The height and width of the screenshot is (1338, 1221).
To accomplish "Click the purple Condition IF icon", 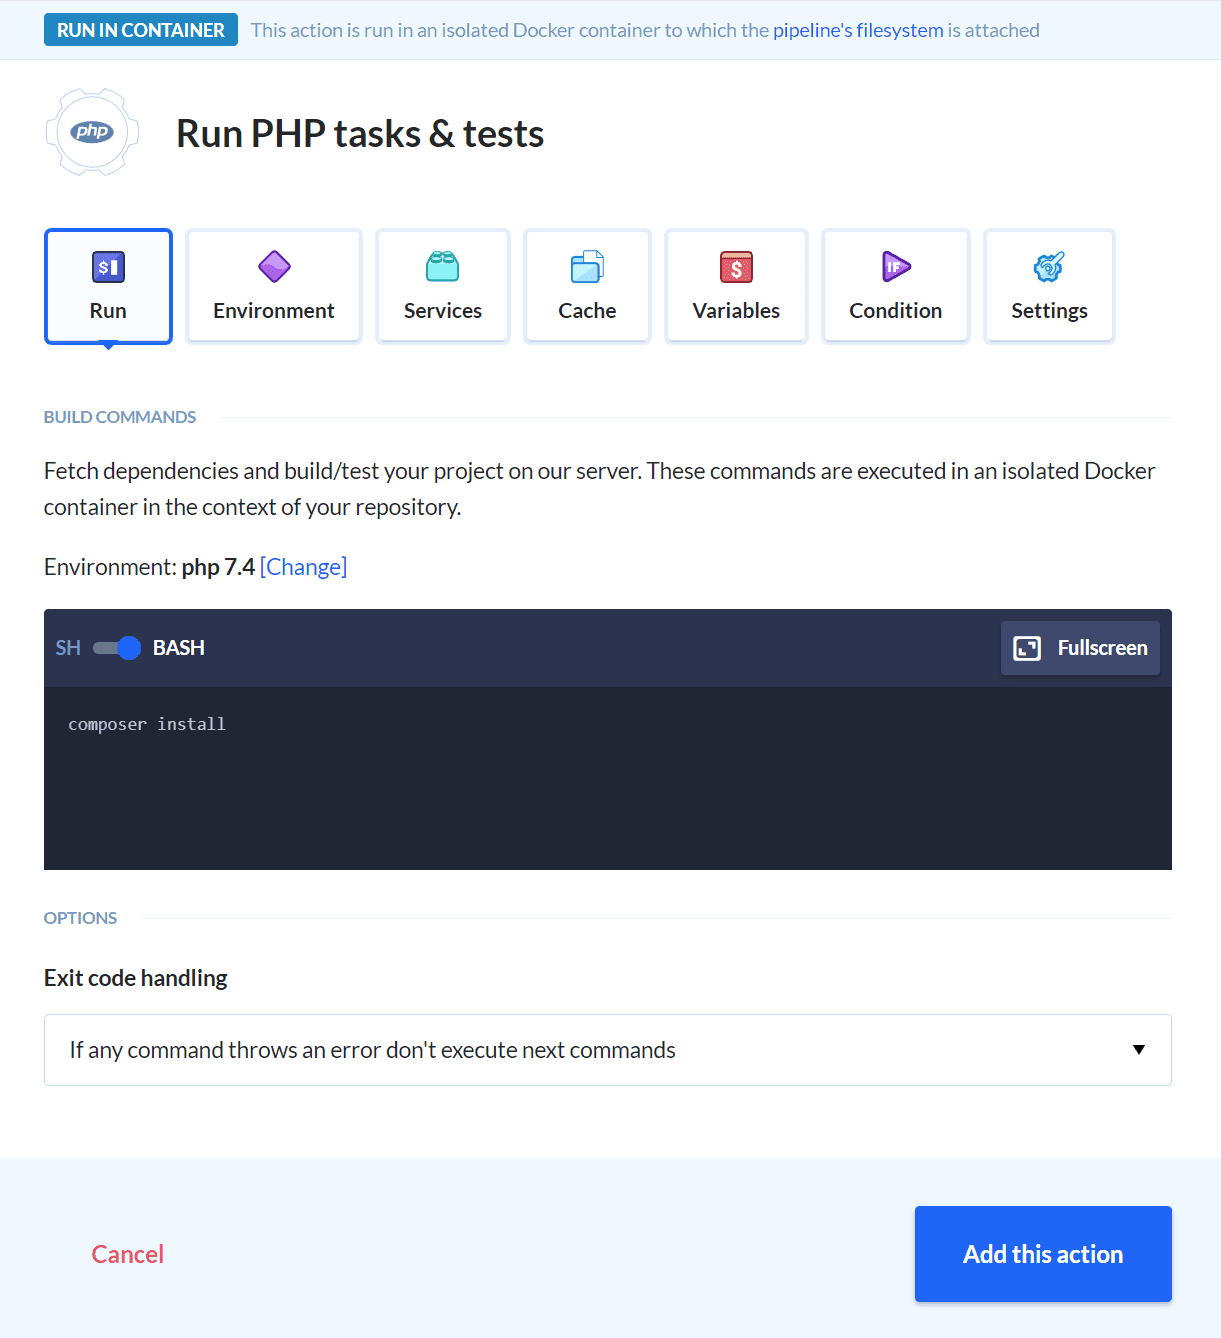I will (896, 267).
